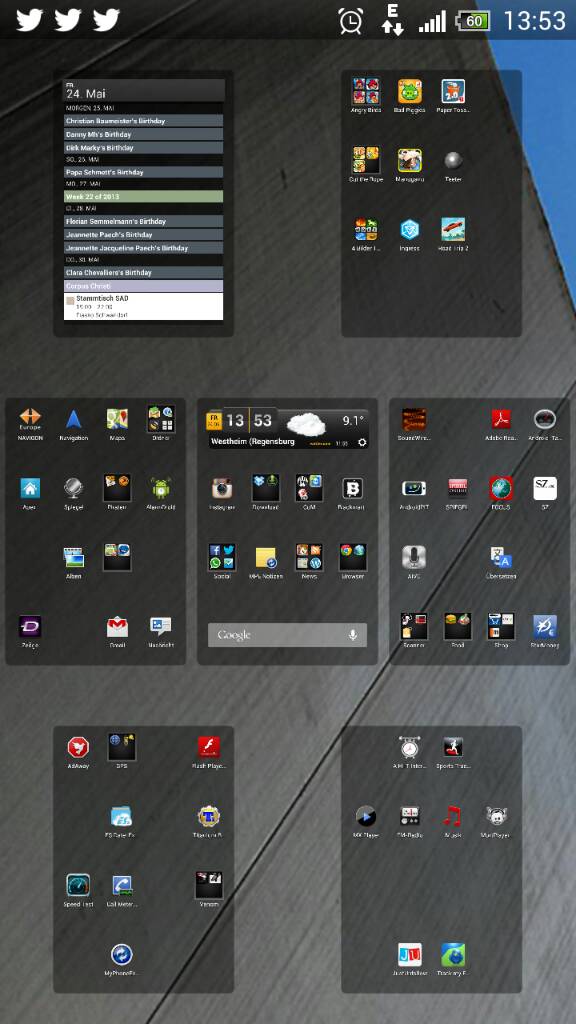Open the Spiegel mirror app
The width and height of the screenshot is (576, 1024).
pos(73,488)
